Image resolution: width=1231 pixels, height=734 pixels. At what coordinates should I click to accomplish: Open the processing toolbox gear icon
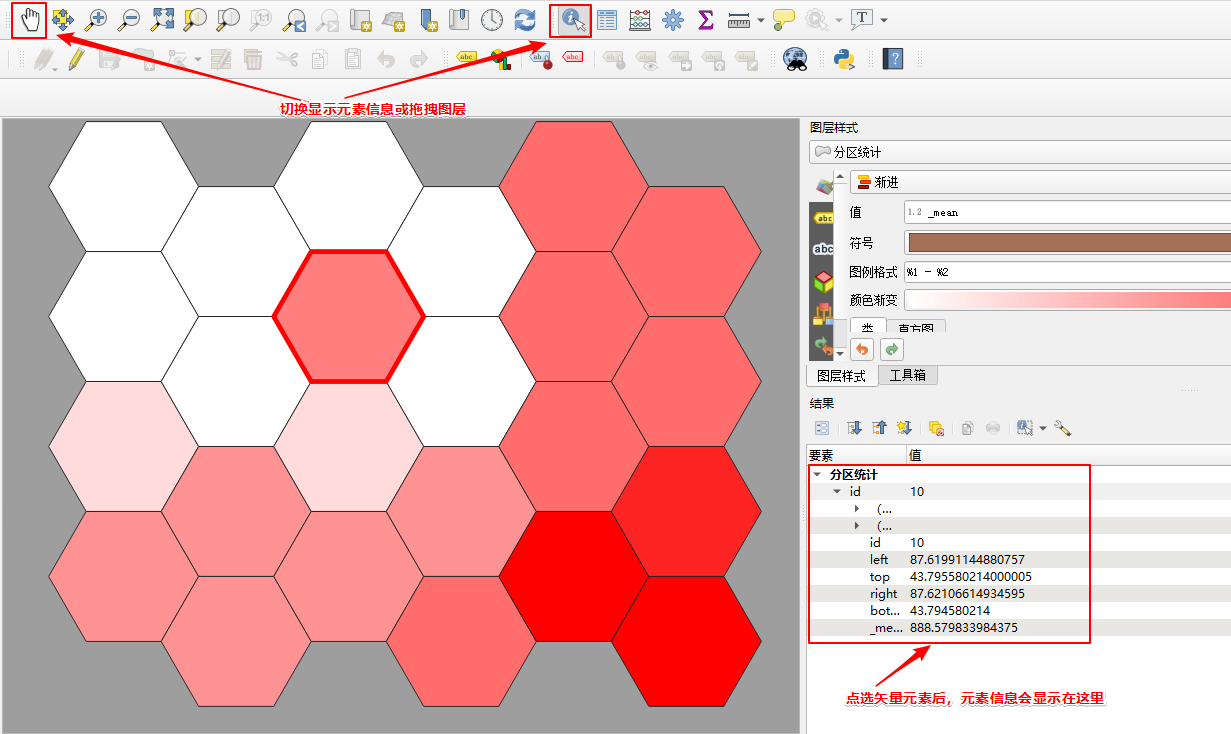point(673,19)
